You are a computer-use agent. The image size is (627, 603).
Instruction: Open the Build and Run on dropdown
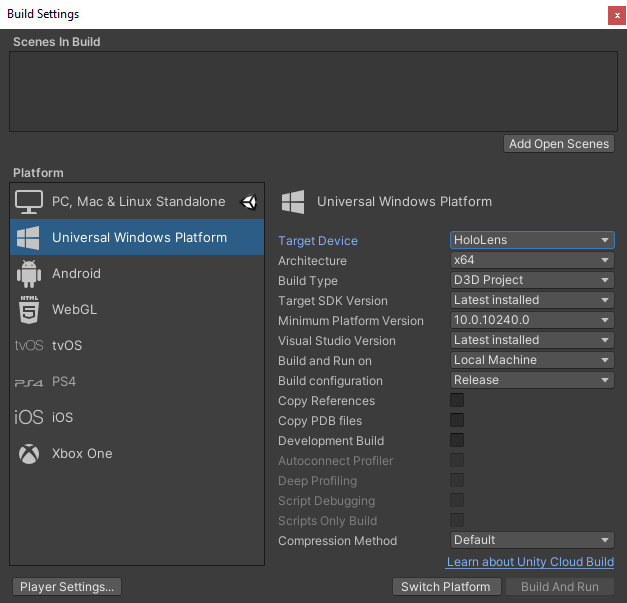[532, 360]
